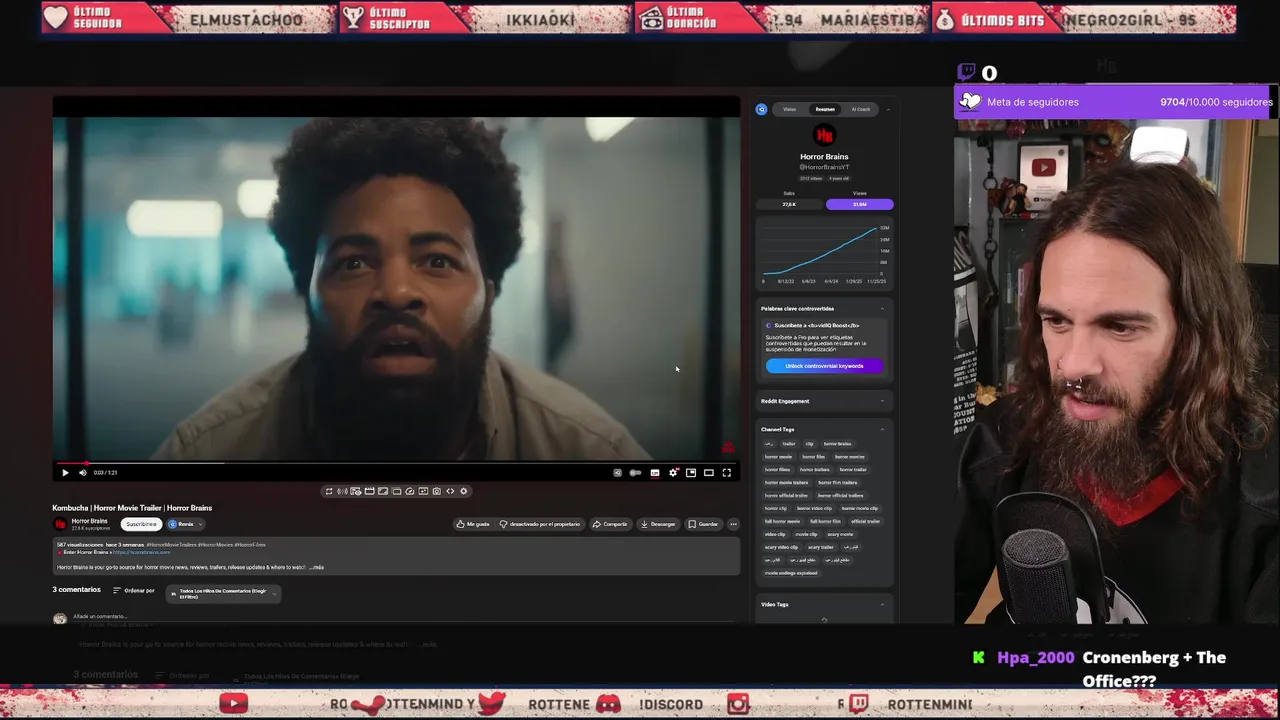Enter fullscreen on the video player
The height and width of the screenshot is (720, 1280).
tap(727, 473)
